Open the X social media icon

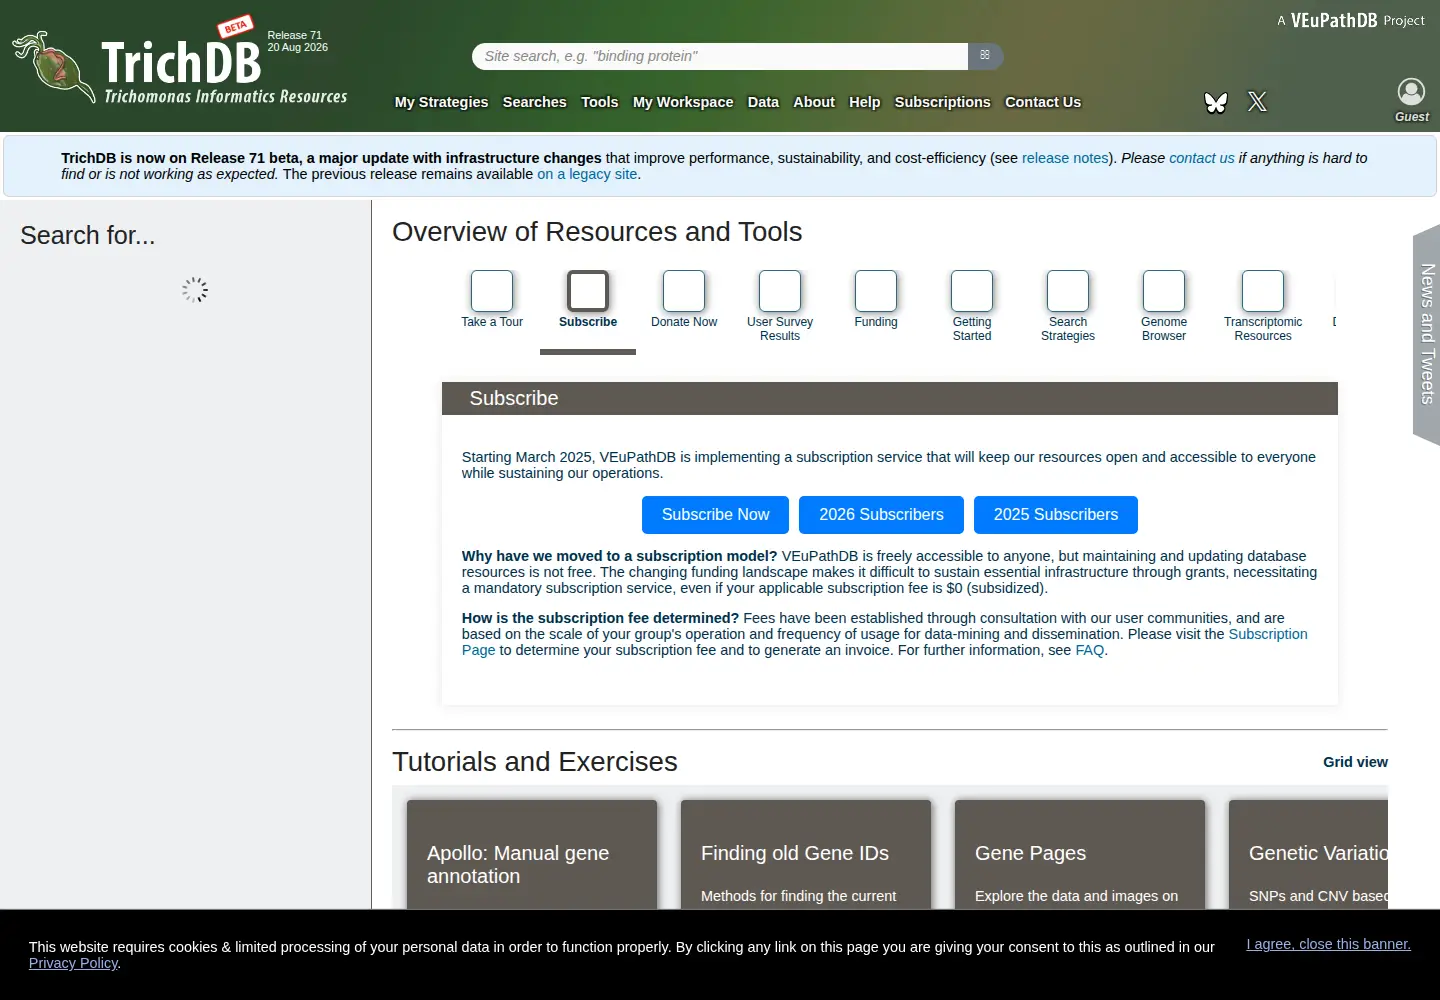pos(1257,102)
